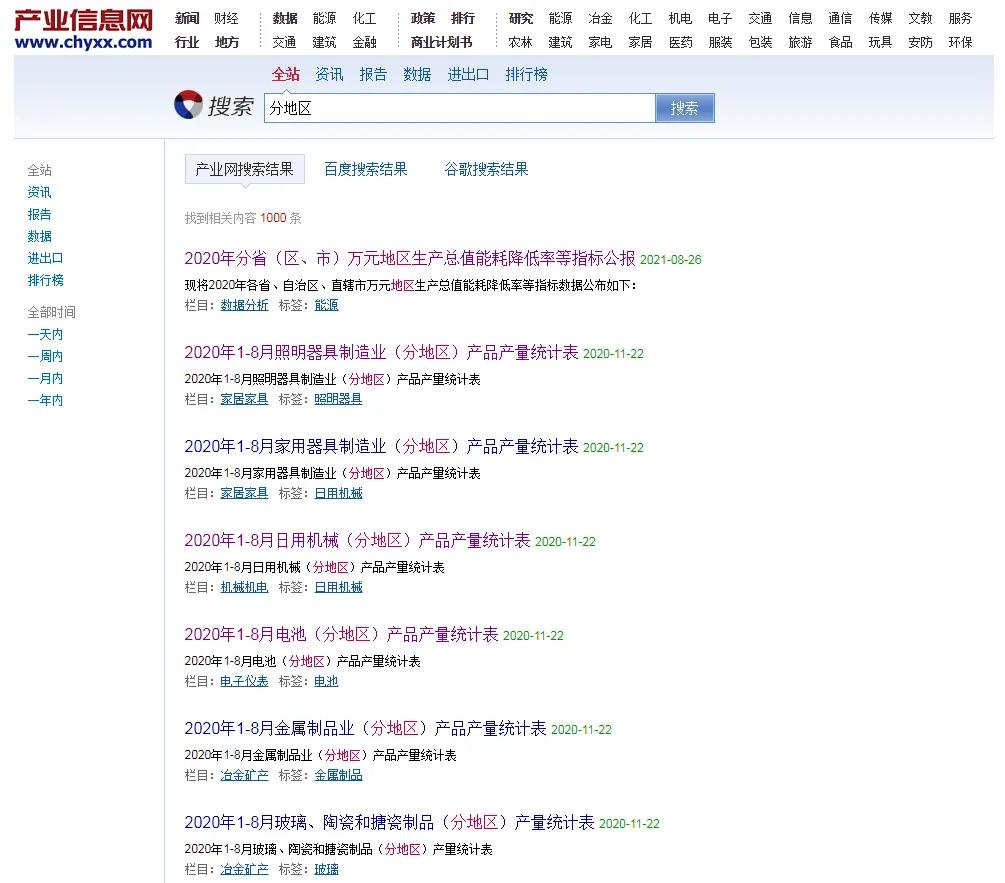Viewport: 1005px width, 883px height.
Task: Switch to 谷歌搜索结果 results tab
Action: pyautogui.click(x=485, y=169)
